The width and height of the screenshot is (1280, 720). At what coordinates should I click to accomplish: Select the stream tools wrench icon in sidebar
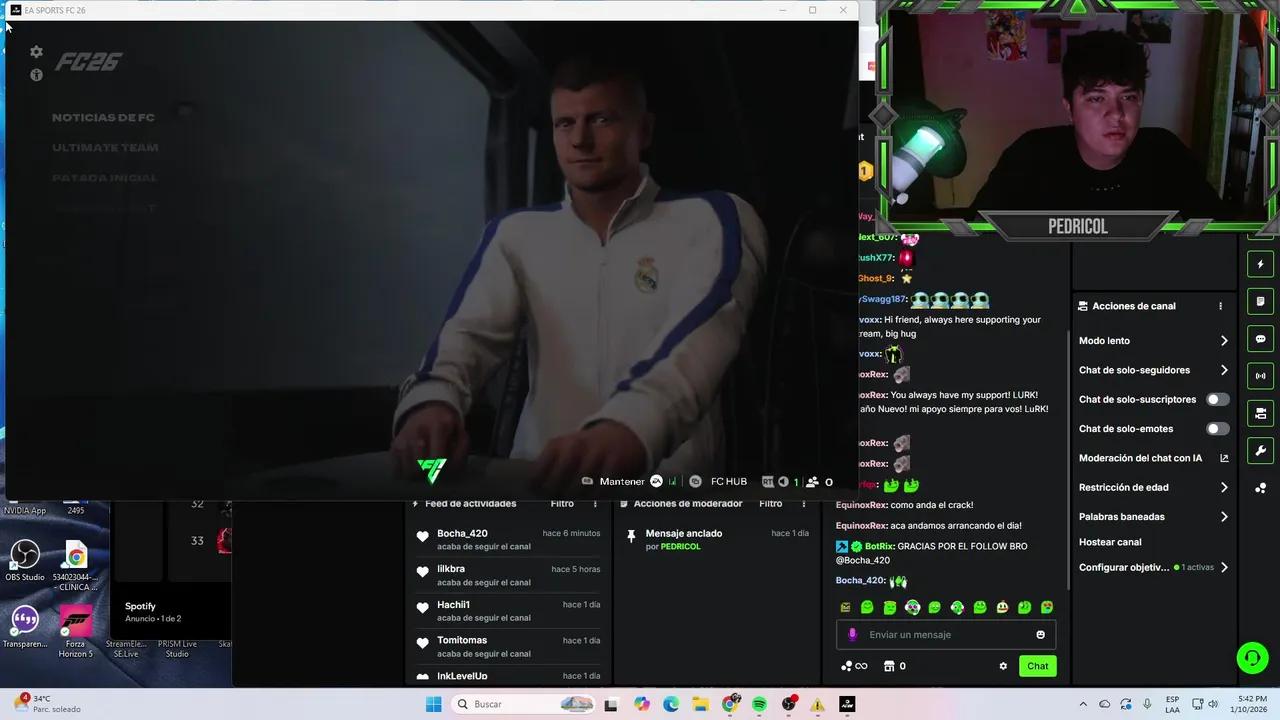(1260, 450)
